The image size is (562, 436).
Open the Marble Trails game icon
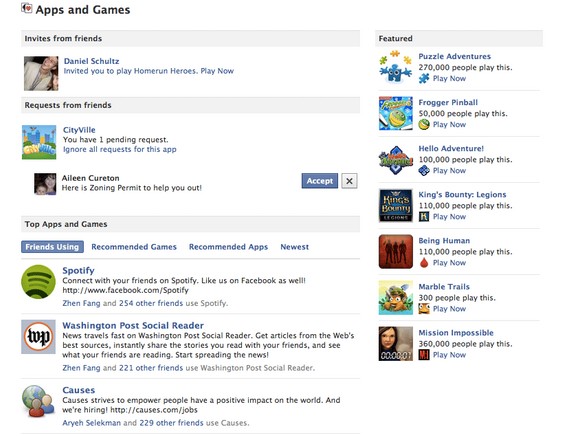396,298
